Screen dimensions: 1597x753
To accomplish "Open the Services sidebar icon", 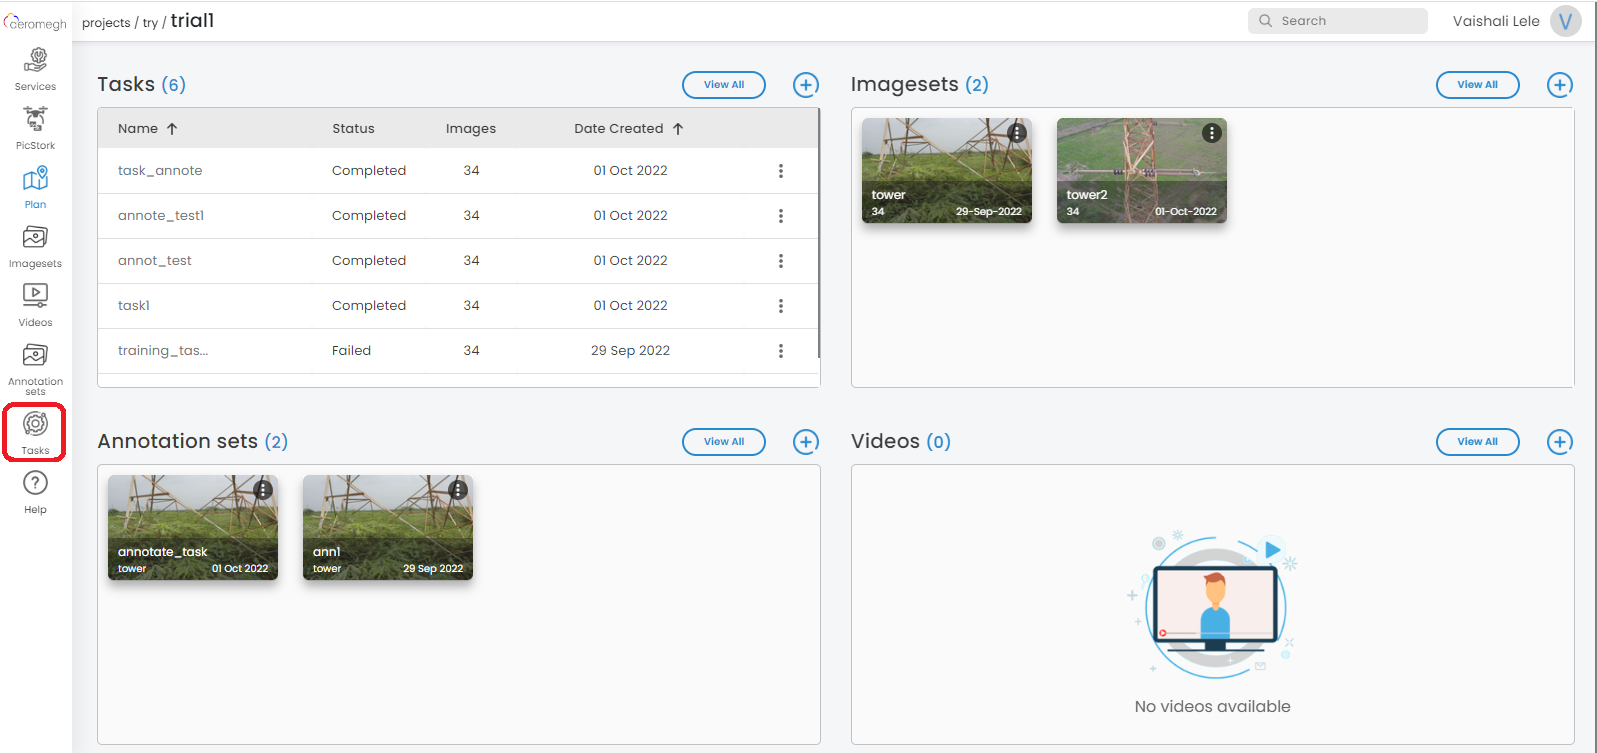I will pyautogui.click(x=35, y=70).
